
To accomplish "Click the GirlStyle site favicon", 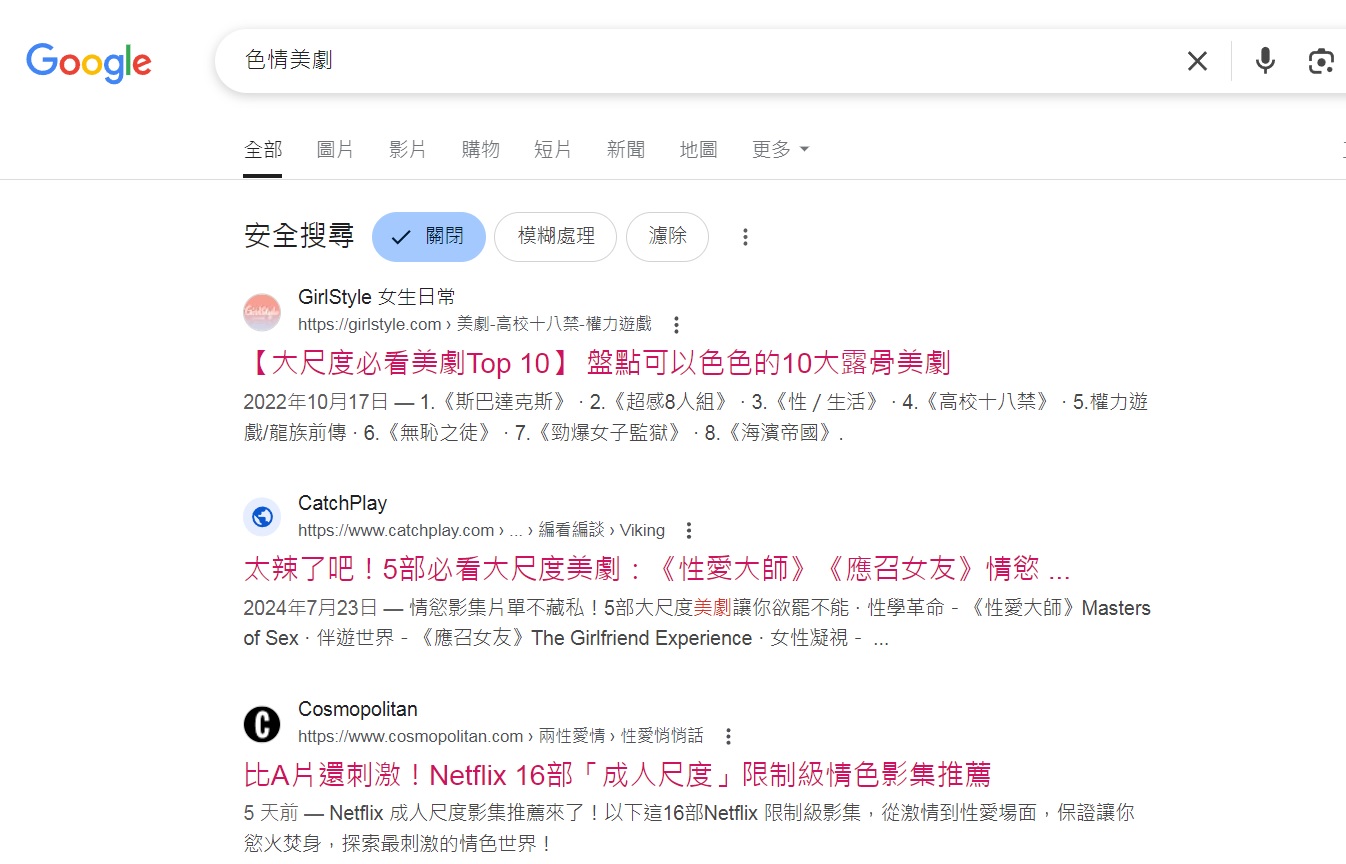I will point(262,312).
